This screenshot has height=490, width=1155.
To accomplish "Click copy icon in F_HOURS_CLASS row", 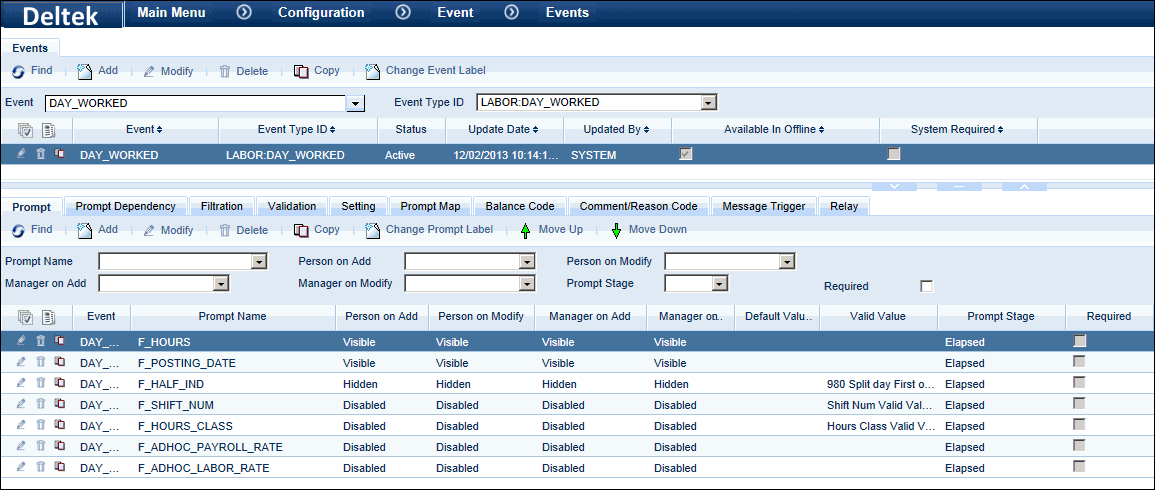I will (x=60, y=426).
